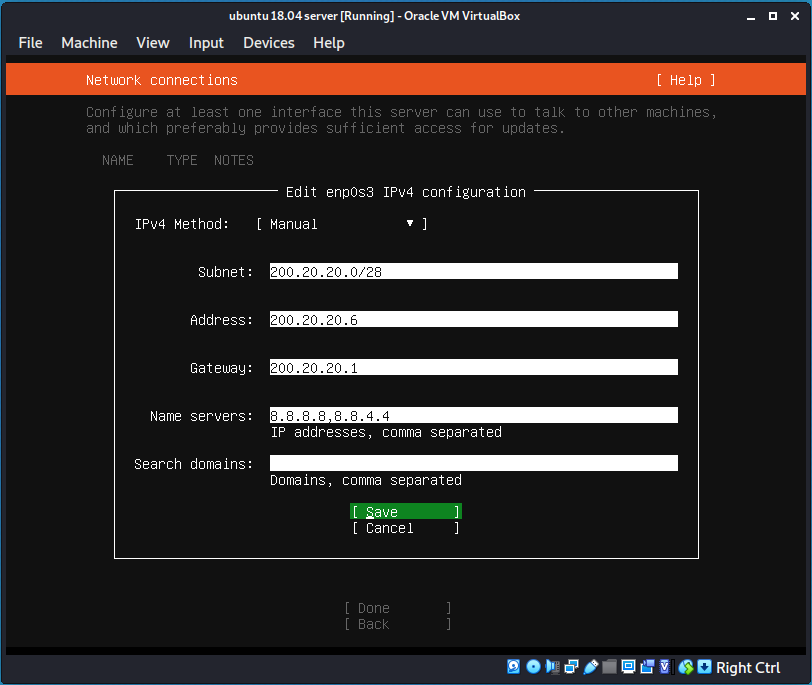Image resolution: width=812 pixels, height=685 pixels.
Task: Click the optical drive status icon
Action: coord(533,666)
